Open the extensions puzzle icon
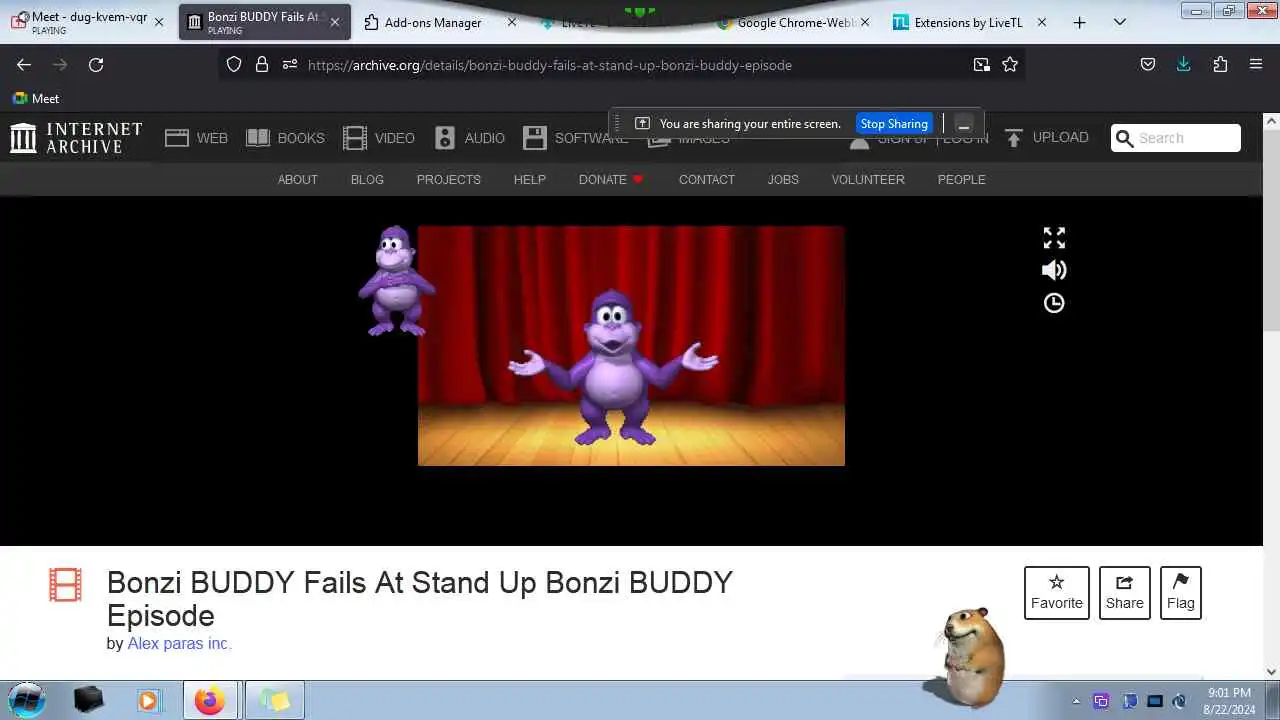Viewport: 1280px width, 720px height. (x=1220, y=64)
